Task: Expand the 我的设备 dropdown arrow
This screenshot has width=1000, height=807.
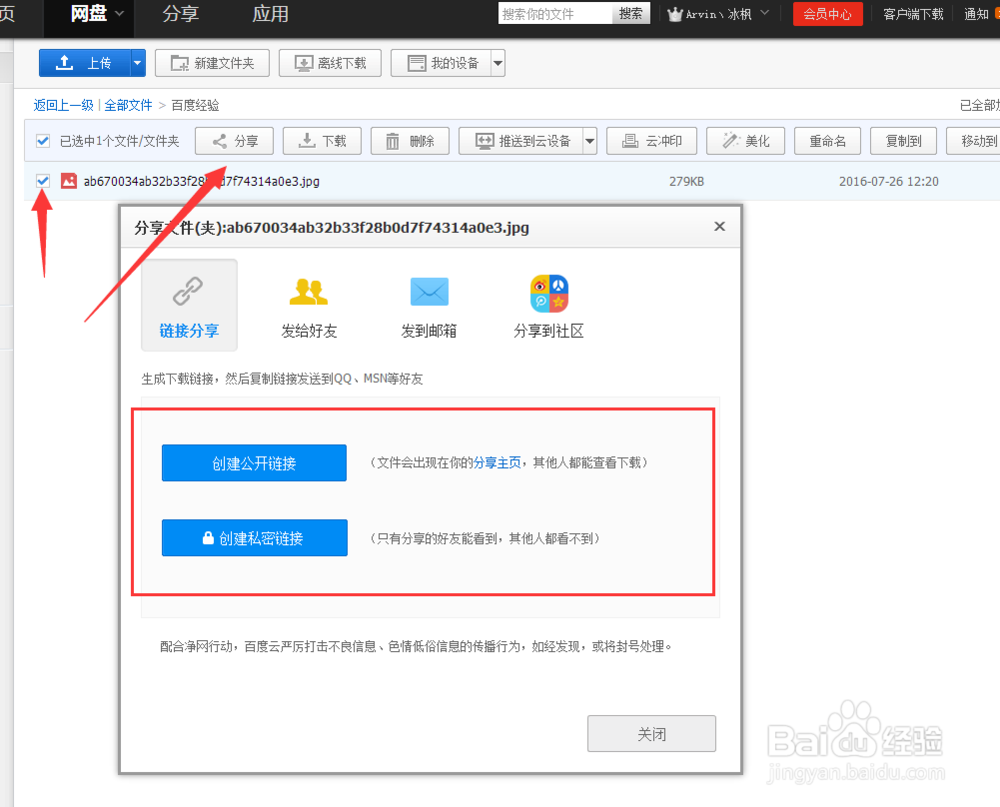Action: point(498,63)
